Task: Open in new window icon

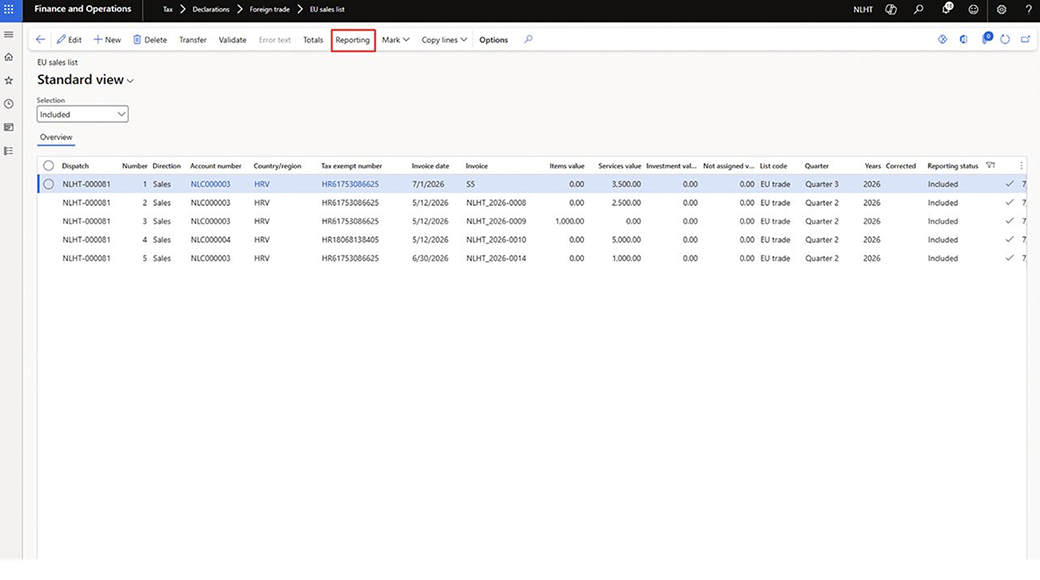Action: [1025, 40]
